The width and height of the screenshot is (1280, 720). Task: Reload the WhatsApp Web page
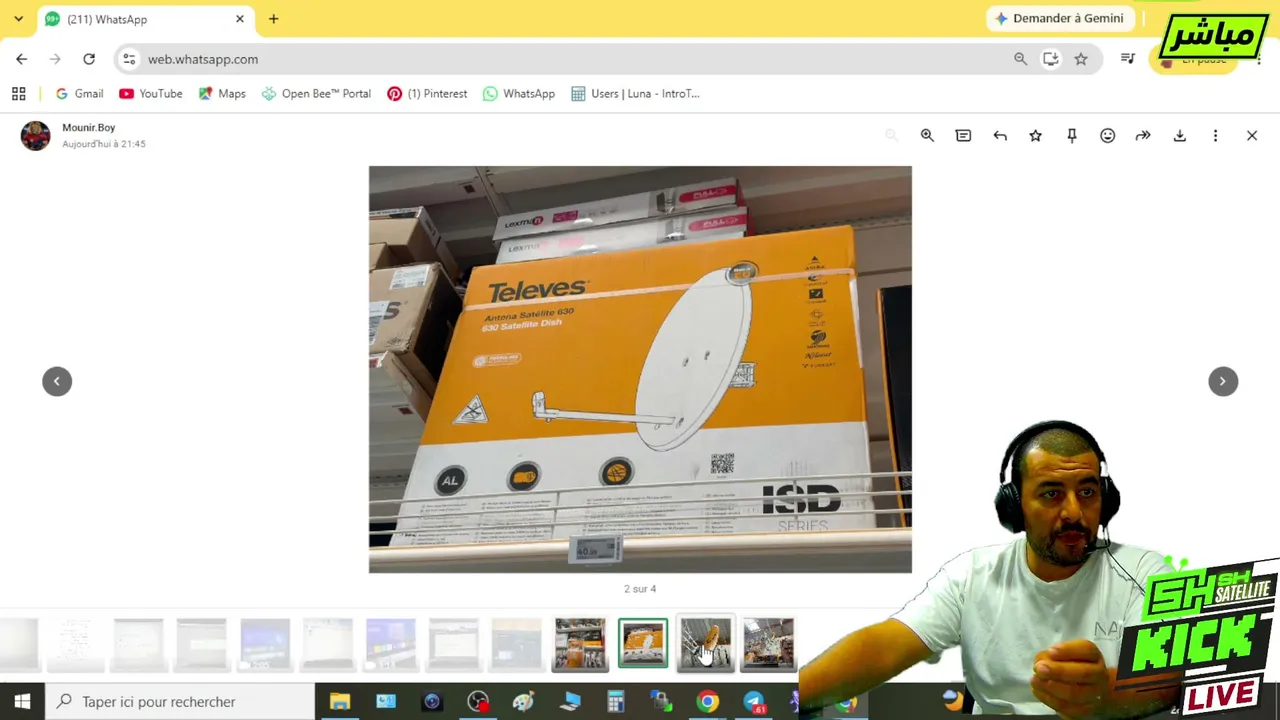[x=89, y=59]
